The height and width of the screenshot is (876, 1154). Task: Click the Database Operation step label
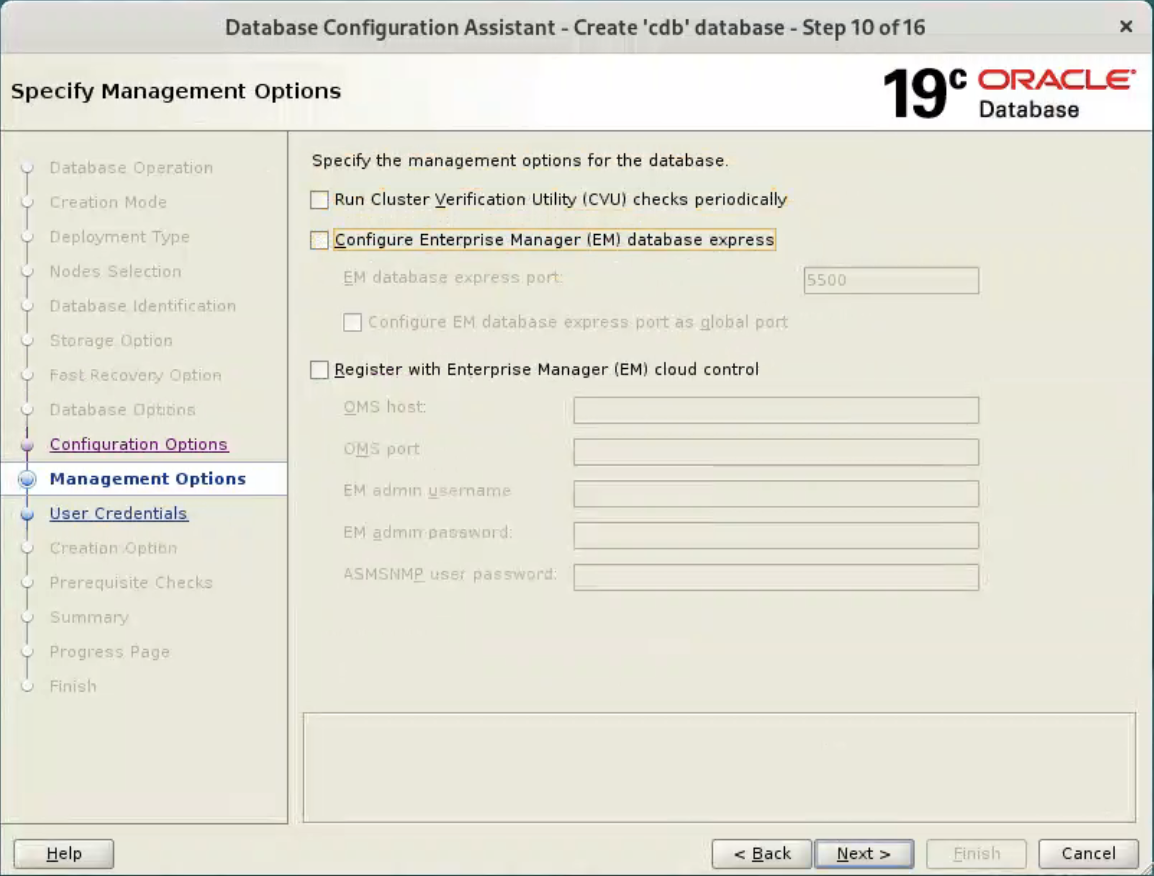[132, 168]
